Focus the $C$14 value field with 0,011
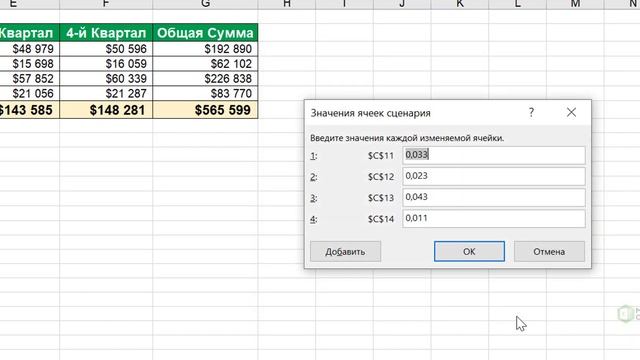This screenshot has height=360, width=640. pos(494,219)
